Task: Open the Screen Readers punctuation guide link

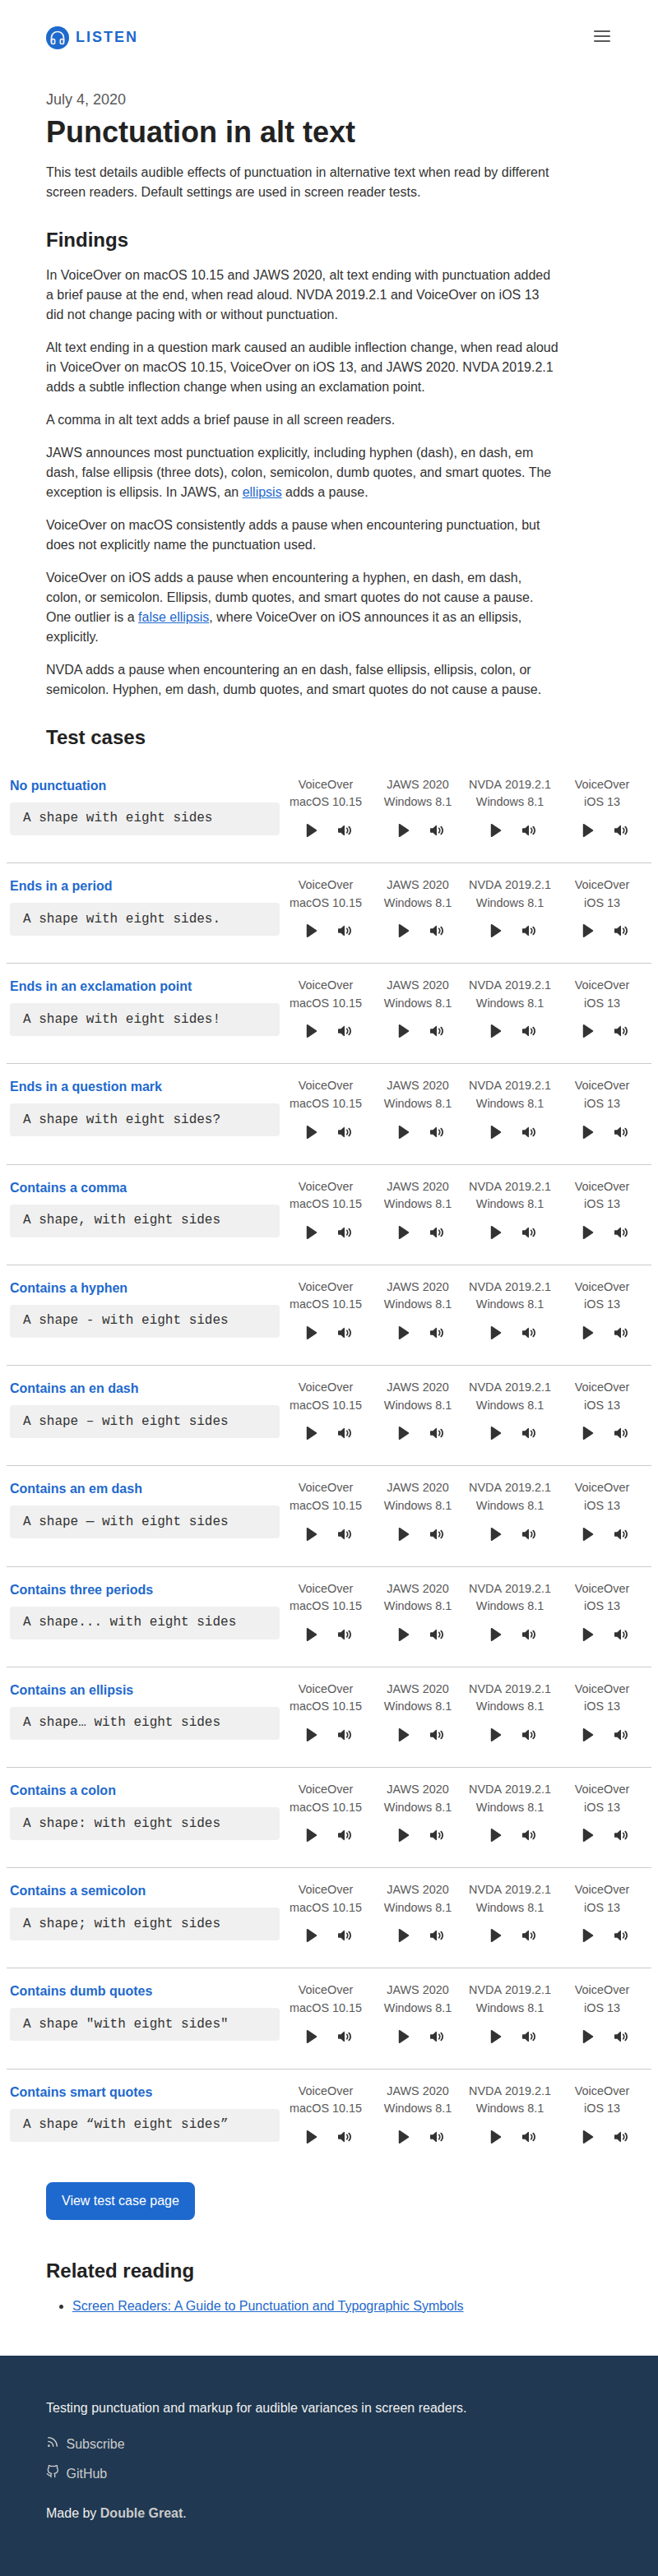Action: point(267,2305)
